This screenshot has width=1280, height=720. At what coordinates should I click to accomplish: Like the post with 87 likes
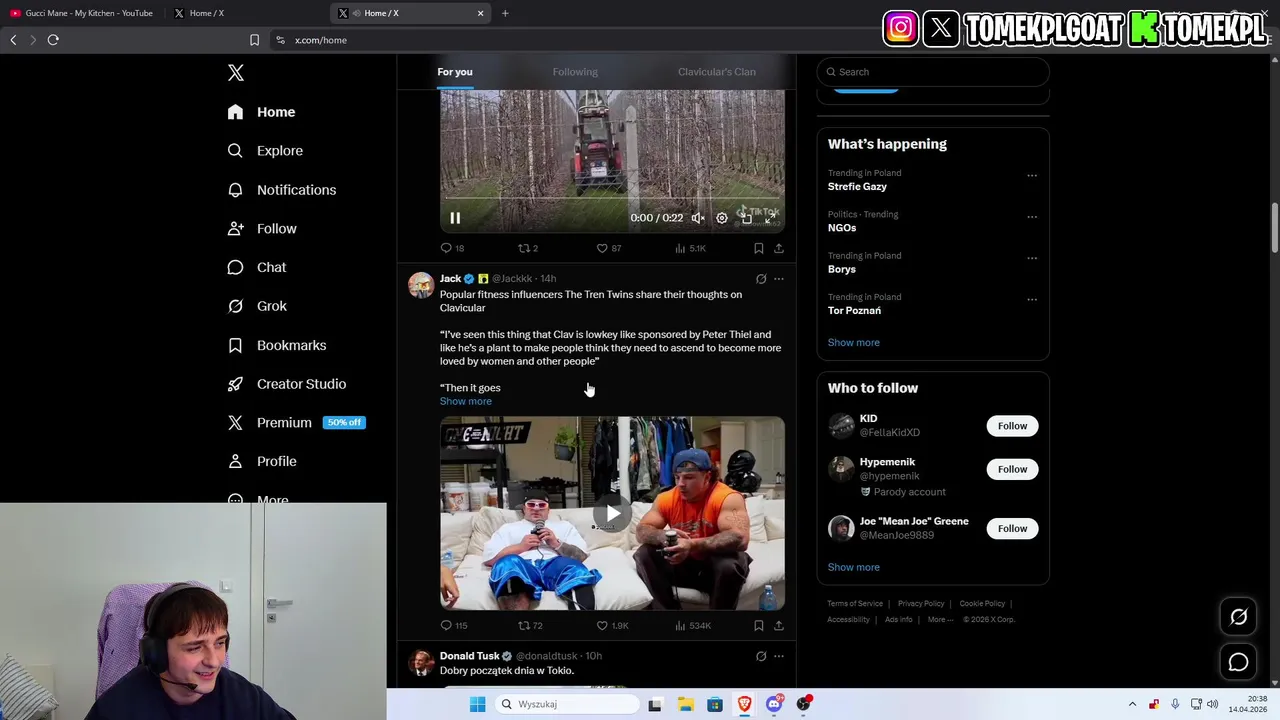[608, 248]
